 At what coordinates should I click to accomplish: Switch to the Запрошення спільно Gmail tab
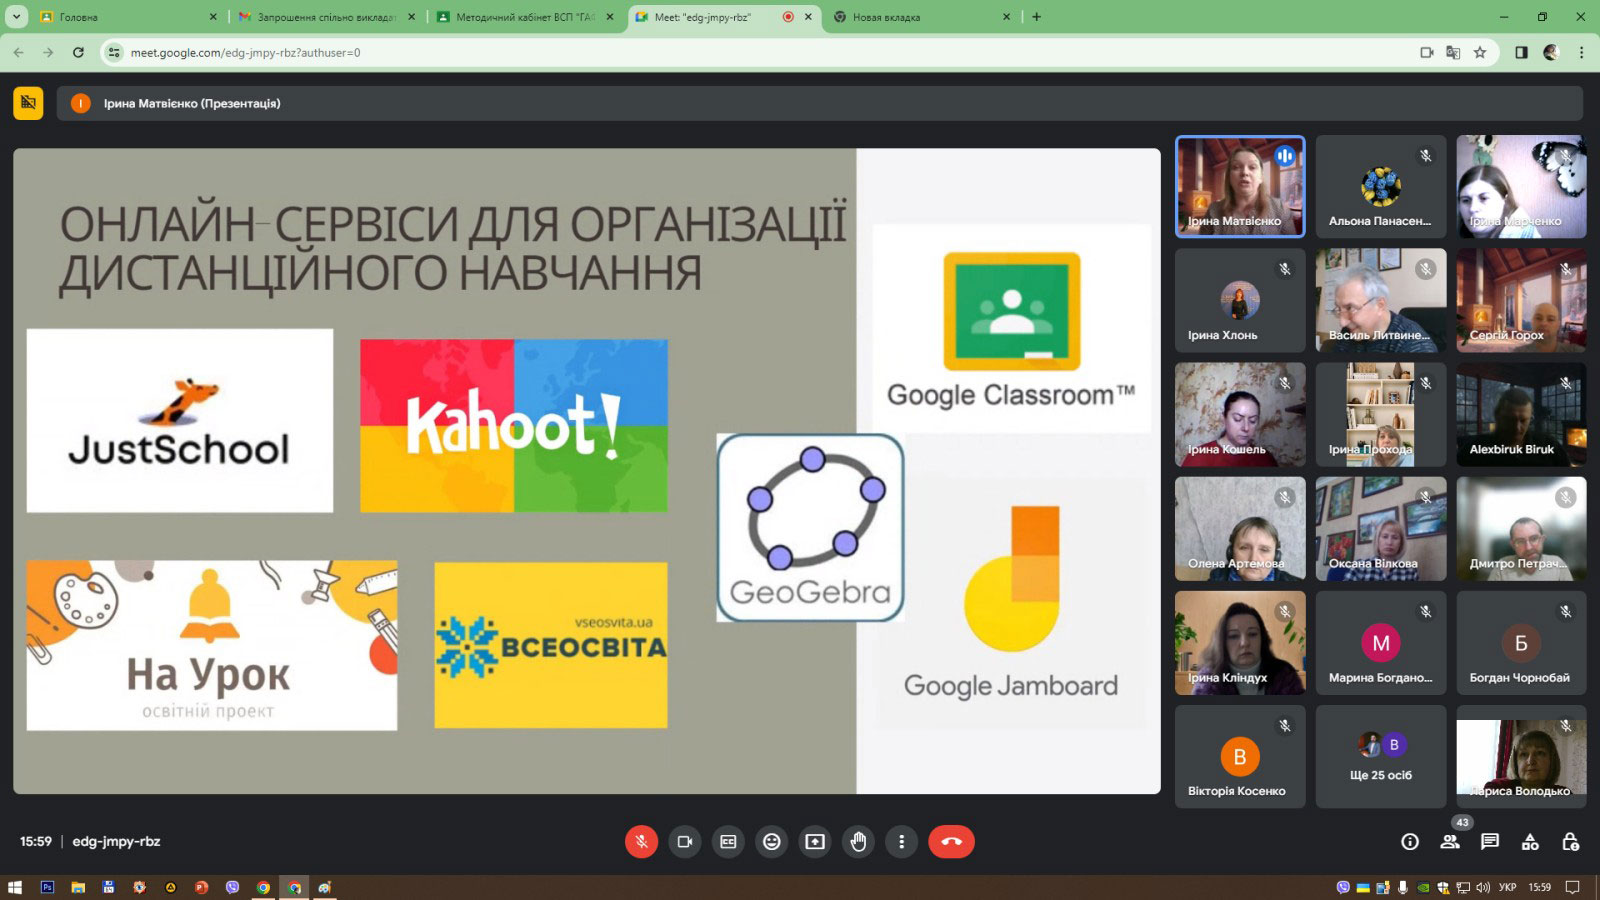click(x=326, y=17)
